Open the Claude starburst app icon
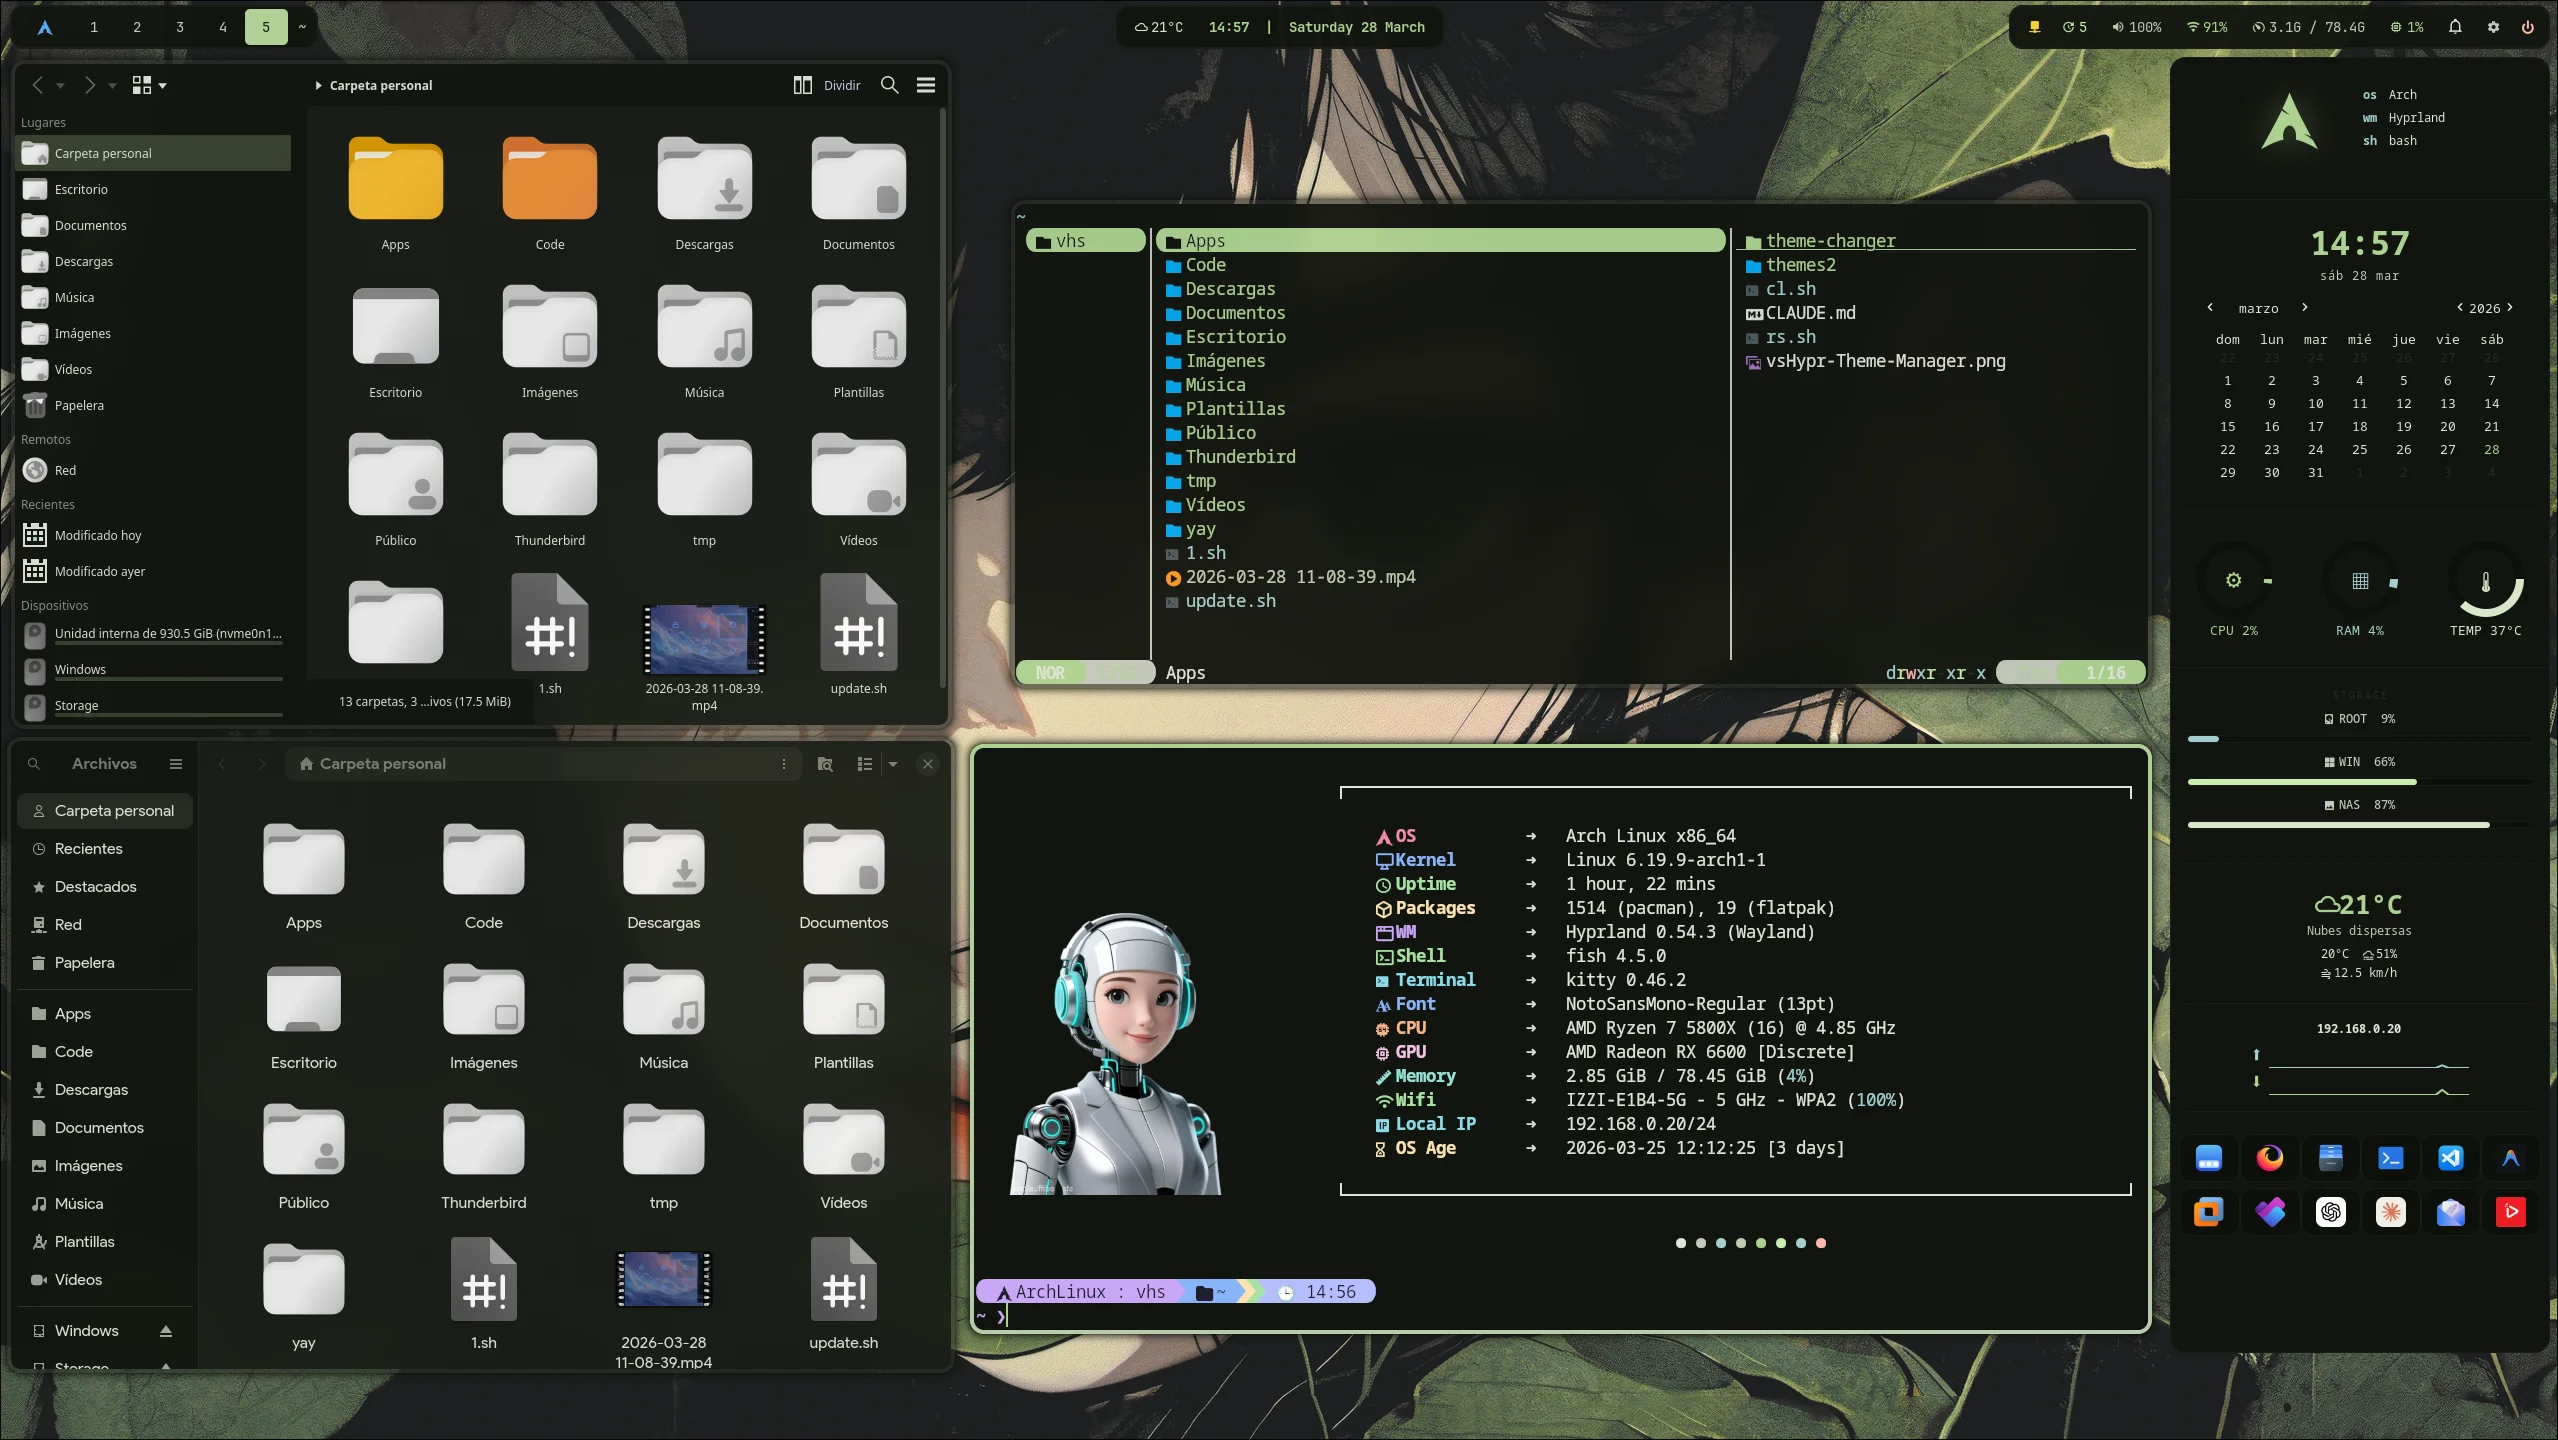2558x1440 pixels. (2390, 1212)
